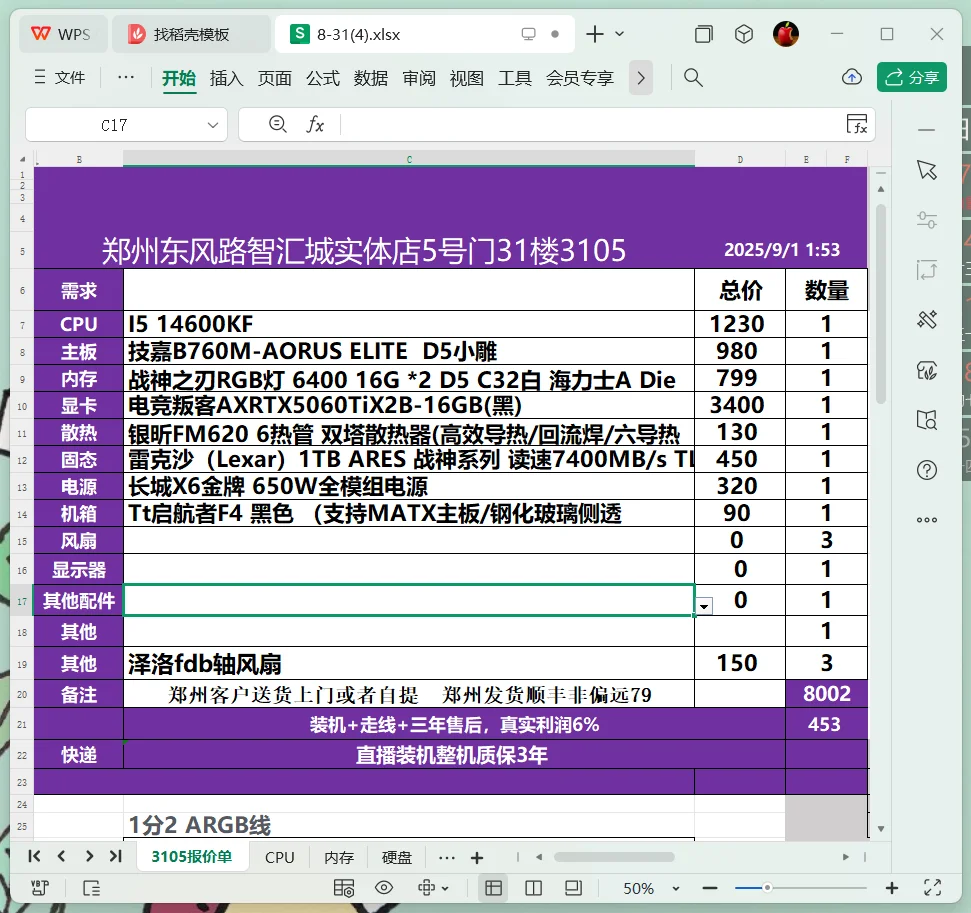This screenshot has height=913, width=971.
Task: Open the 审阅 ribbon tab
Action: click(419, 78)
